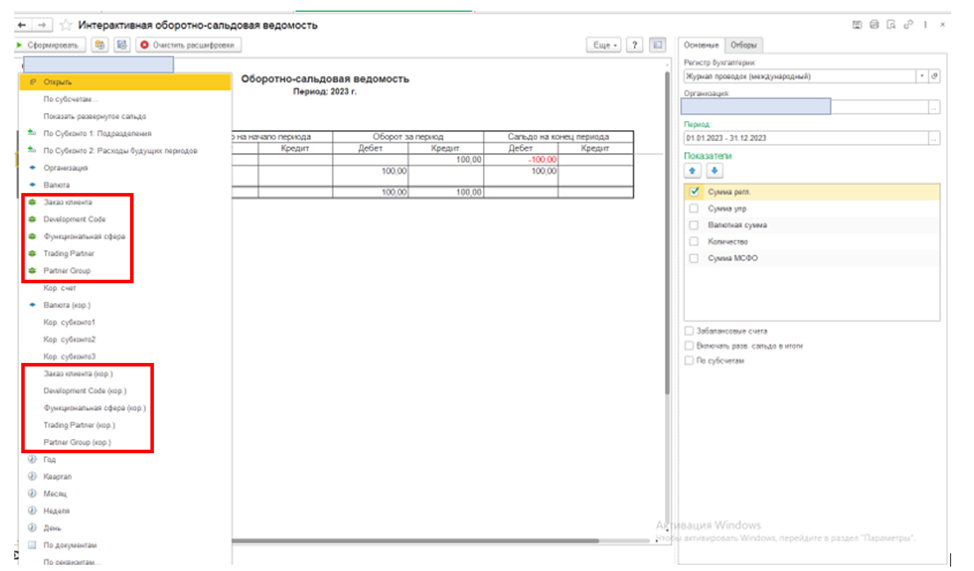Click the help question mark button

tap(635, 45)
